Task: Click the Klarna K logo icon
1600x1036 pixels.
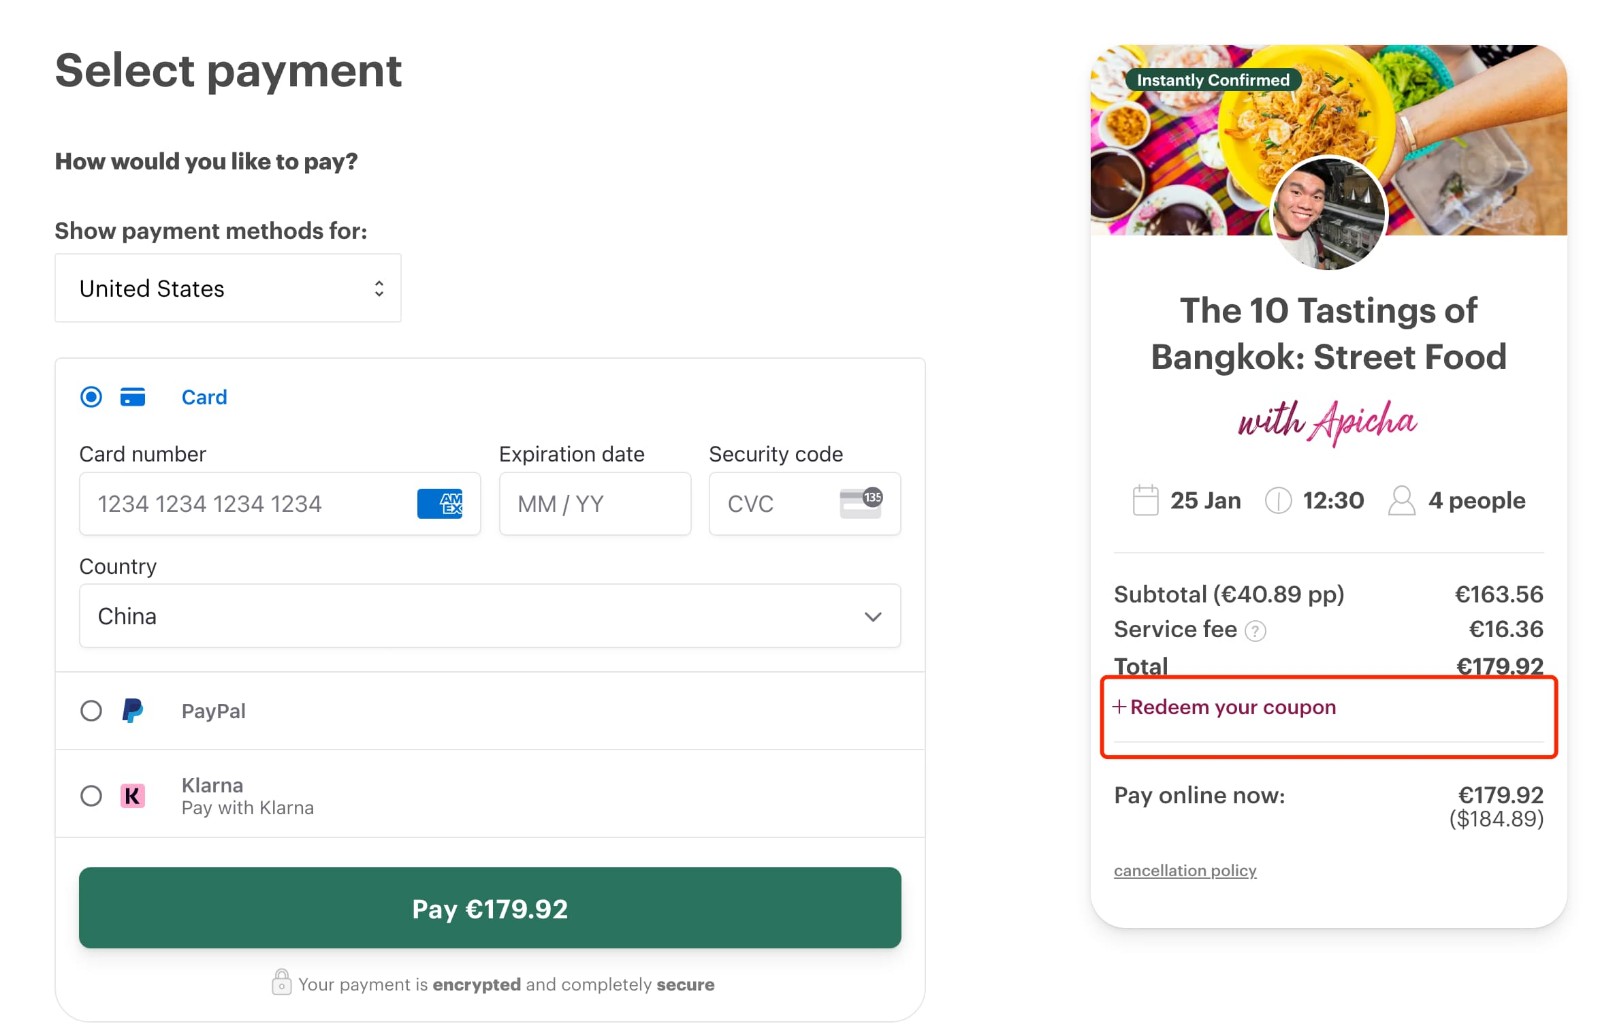Action: point(133,795)
